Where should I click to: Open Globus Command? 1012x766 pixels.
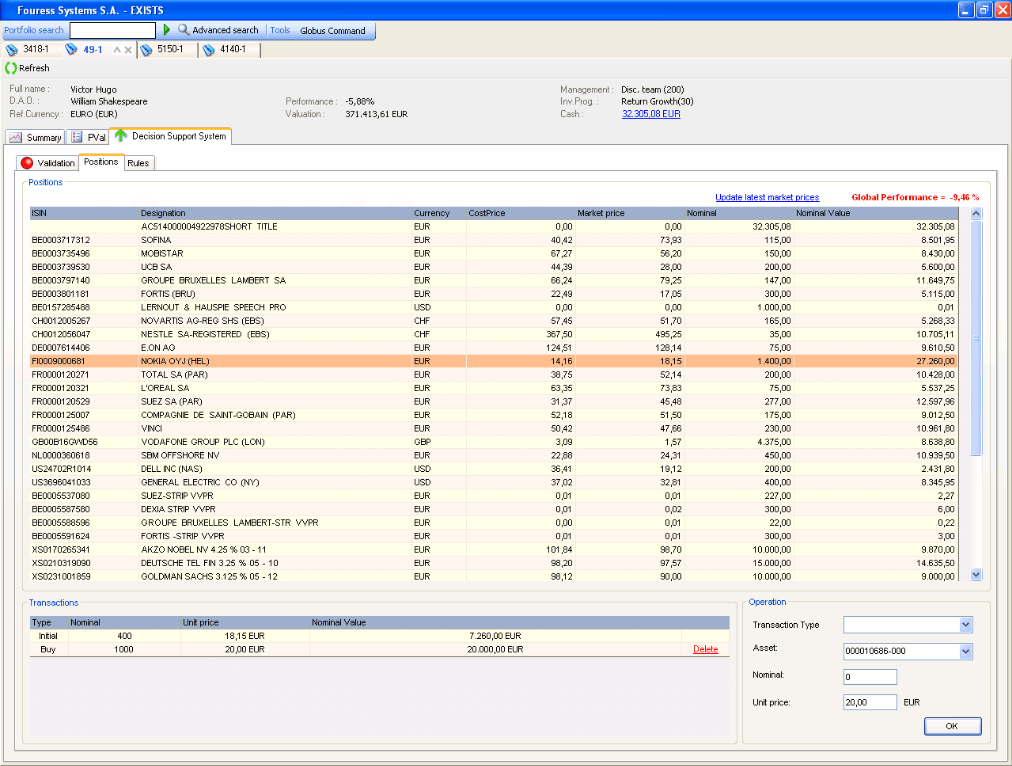coord(332,30)
